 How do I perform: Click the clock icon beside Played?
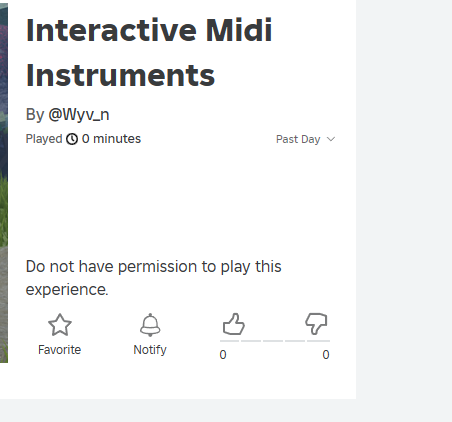pos(72,139)
